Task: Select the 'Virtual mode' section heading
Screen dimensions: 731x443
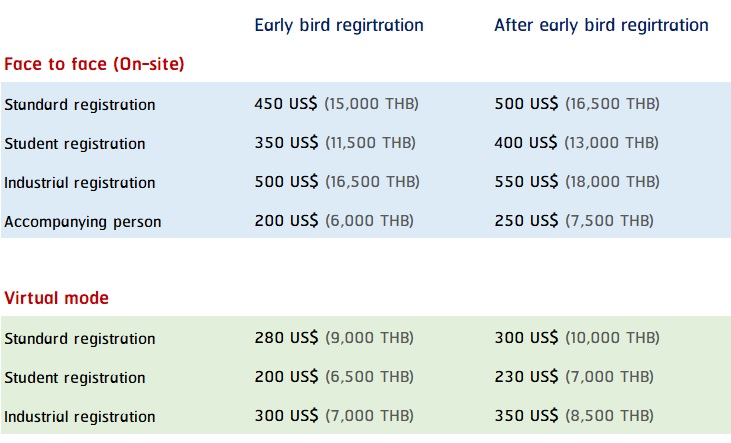Action: (x=56, y=298)
